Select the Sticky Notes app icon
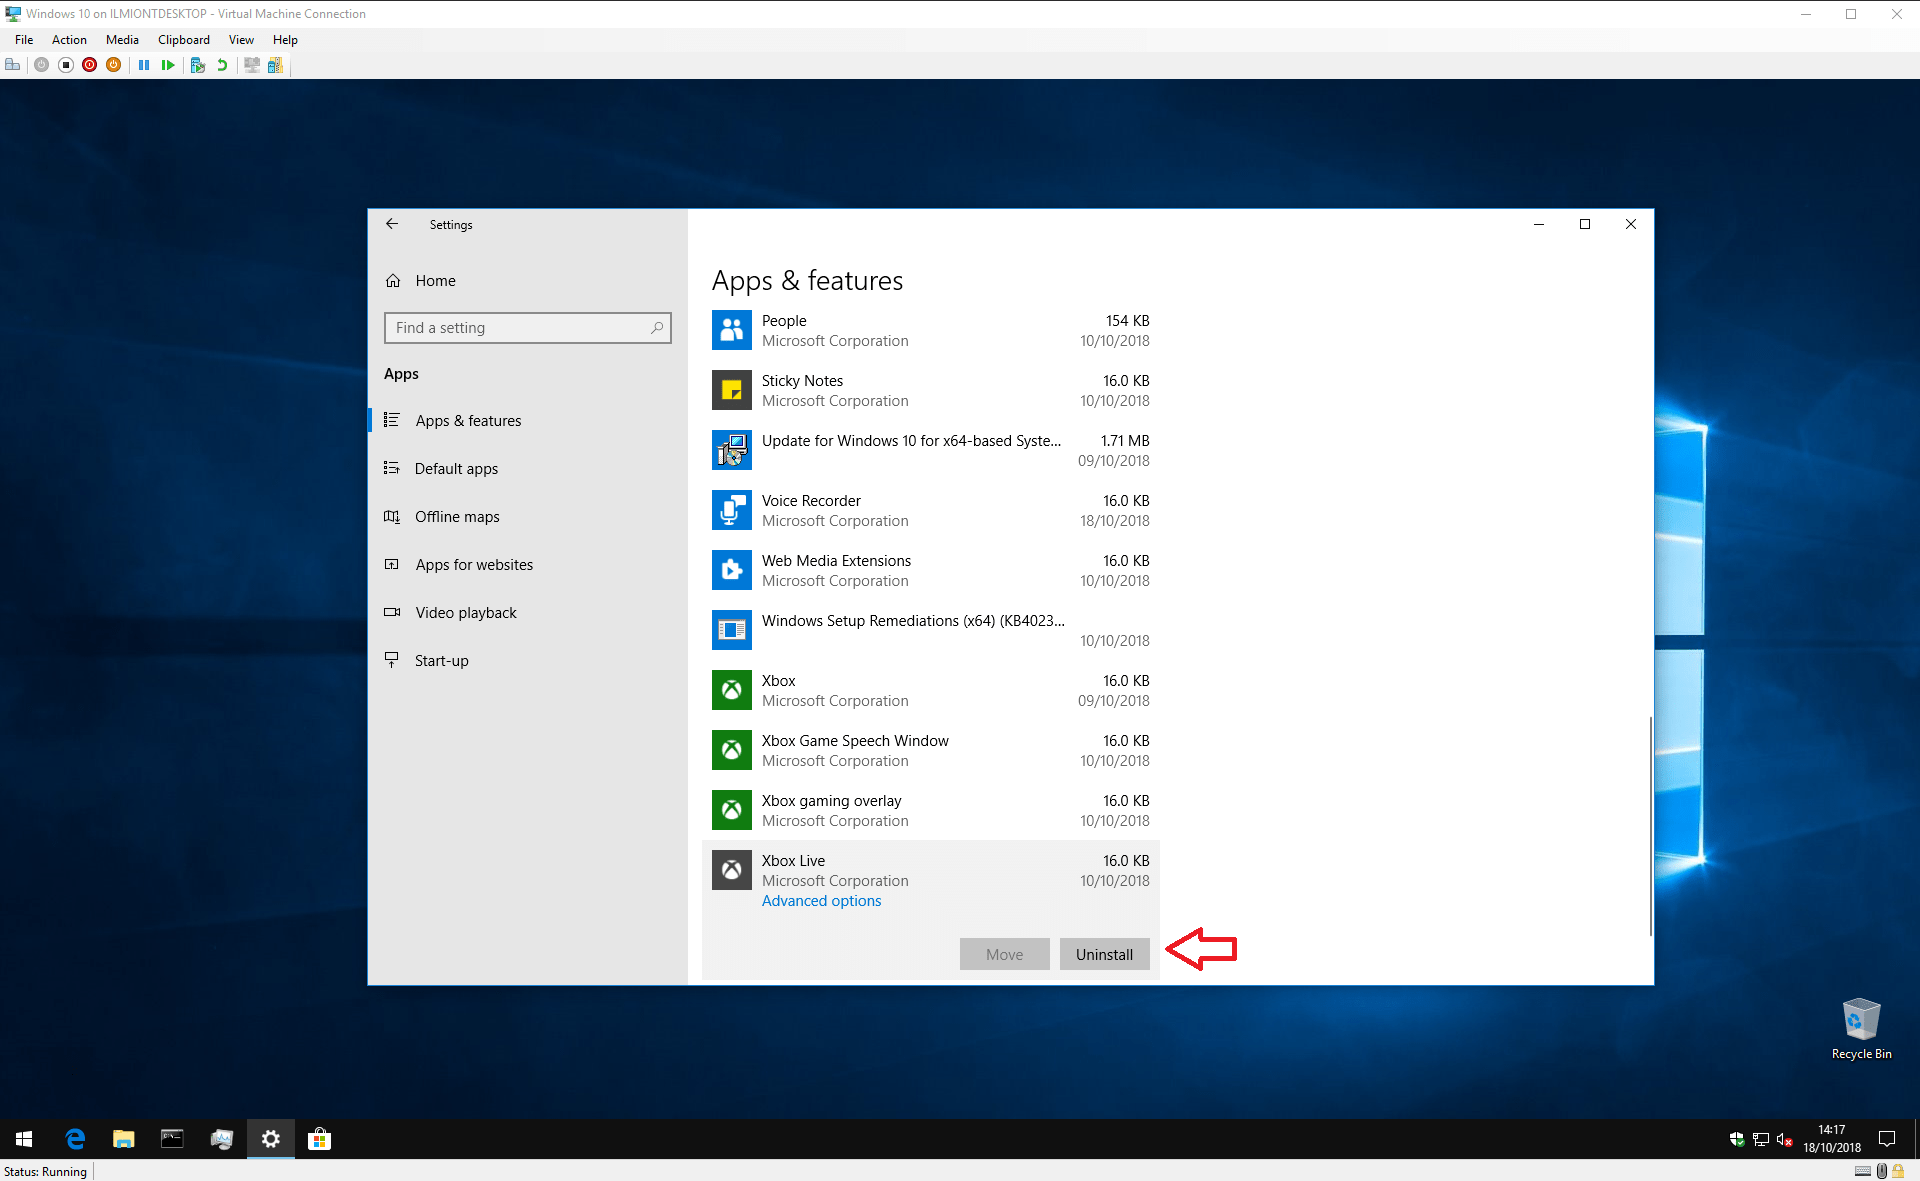1920x1181 pixels. click(x=732, y=390)
